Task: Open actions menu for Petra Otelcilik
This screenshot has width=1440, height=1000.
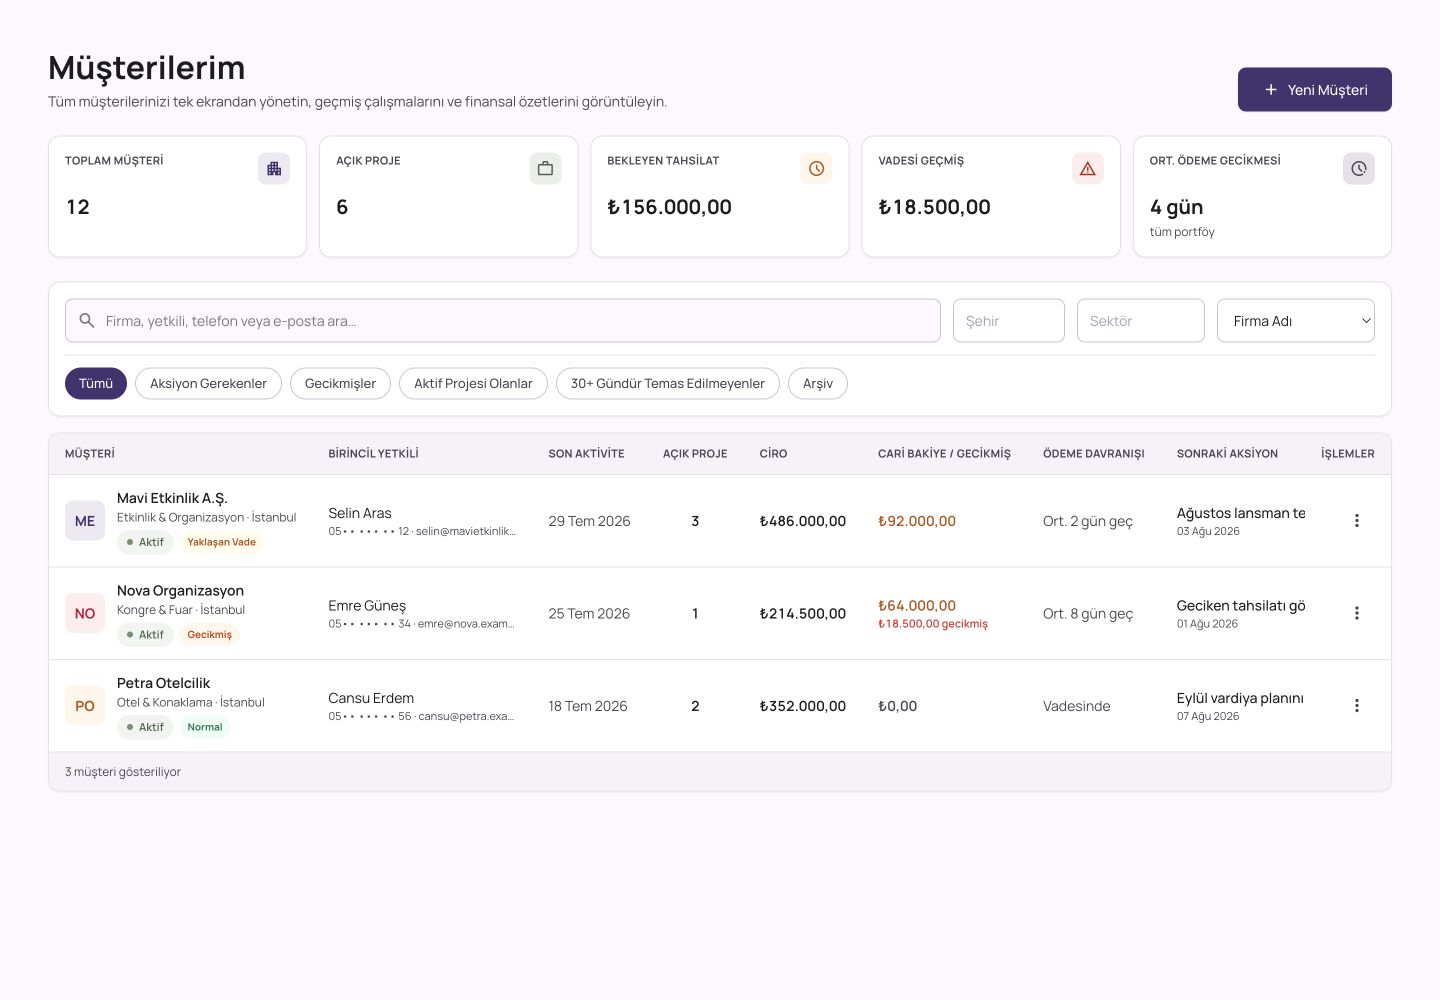Action: (x=1357, y=706)
